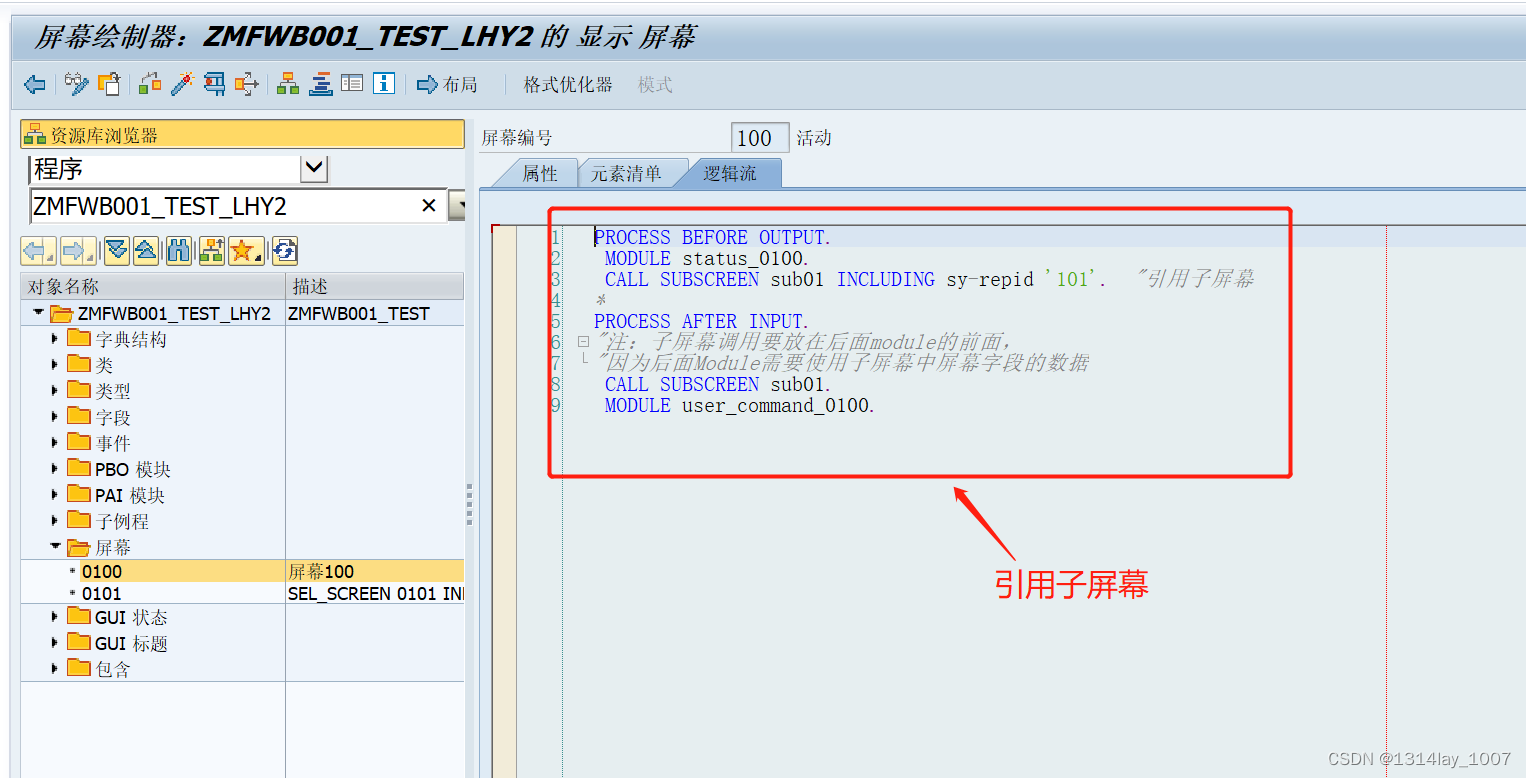This screenshot has height=778, width=1526.
Task: Click the Display Object List icon
Action: (288, 84)
